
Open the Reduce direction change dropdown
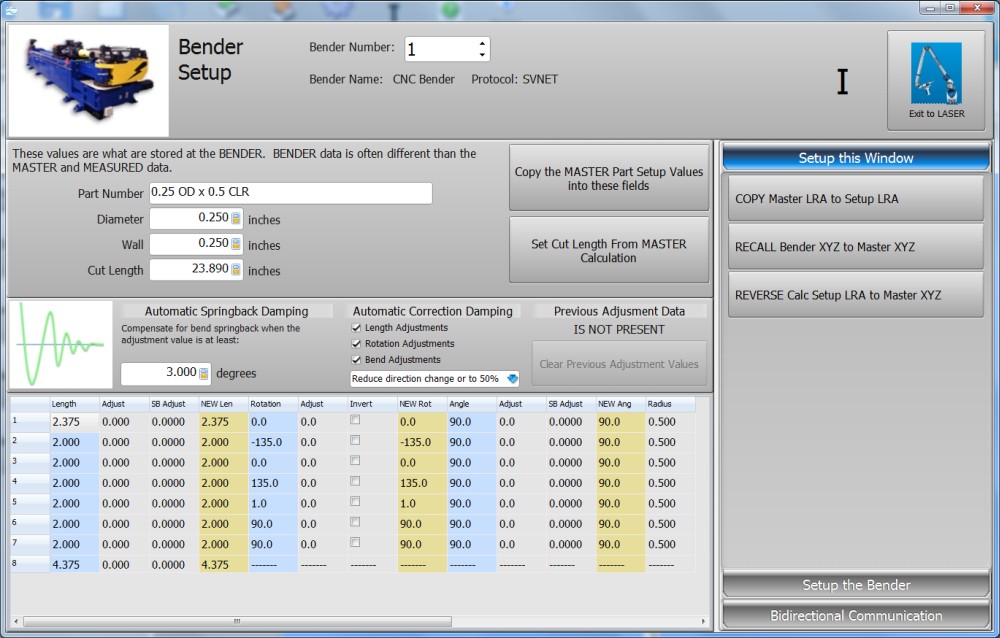[512, 379]
